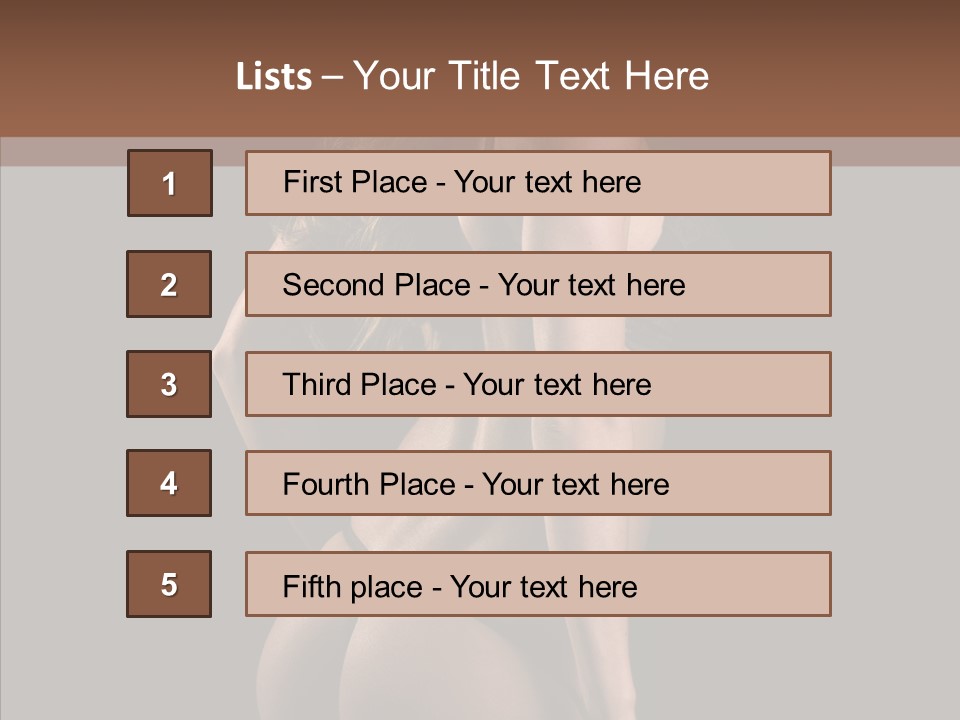
Task: Select the number 2 box
Action: coord(169,284)
